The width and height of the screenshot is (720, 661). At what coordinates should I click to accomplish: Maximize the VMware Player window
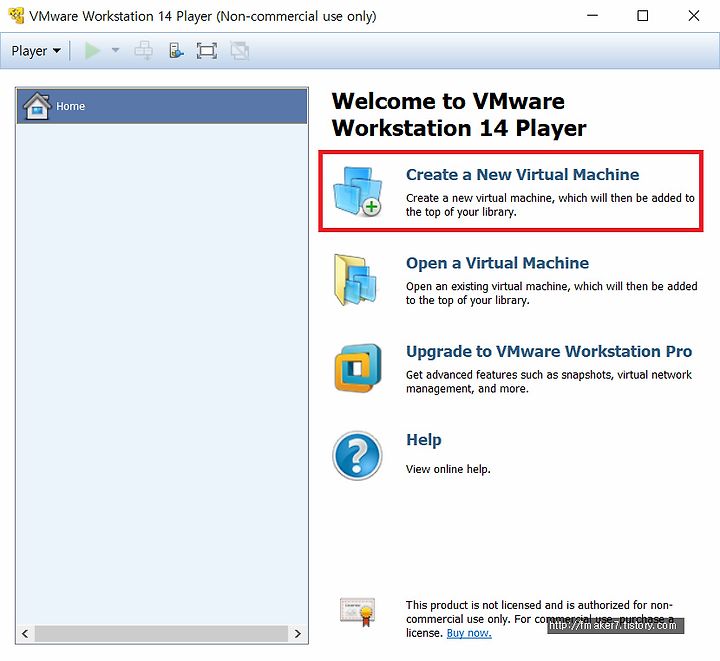[643, 16]
